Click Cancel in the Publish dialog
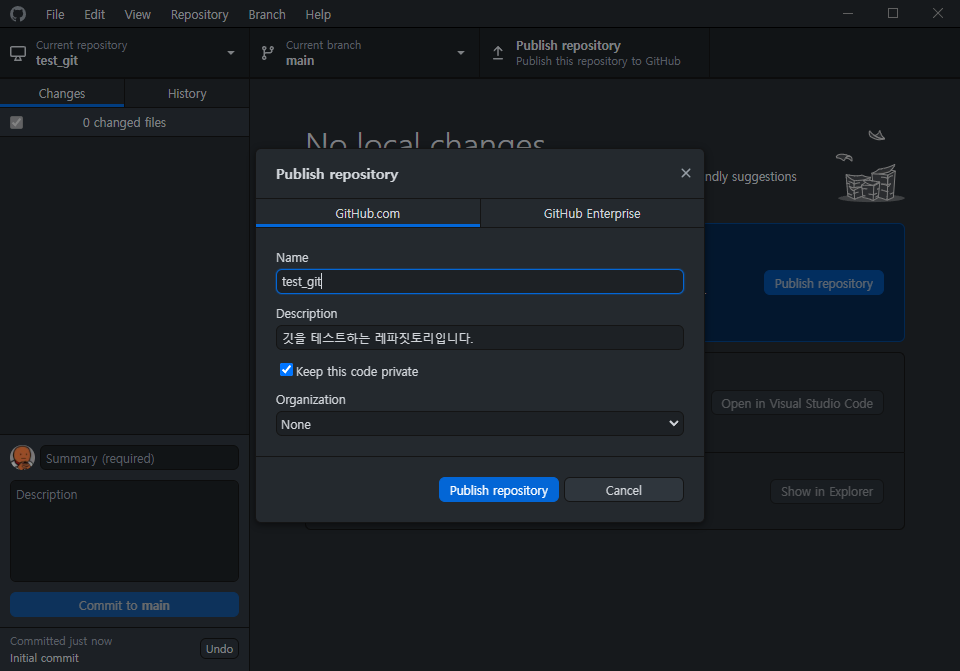The image size is (960, 671). (x=623, y=490)
